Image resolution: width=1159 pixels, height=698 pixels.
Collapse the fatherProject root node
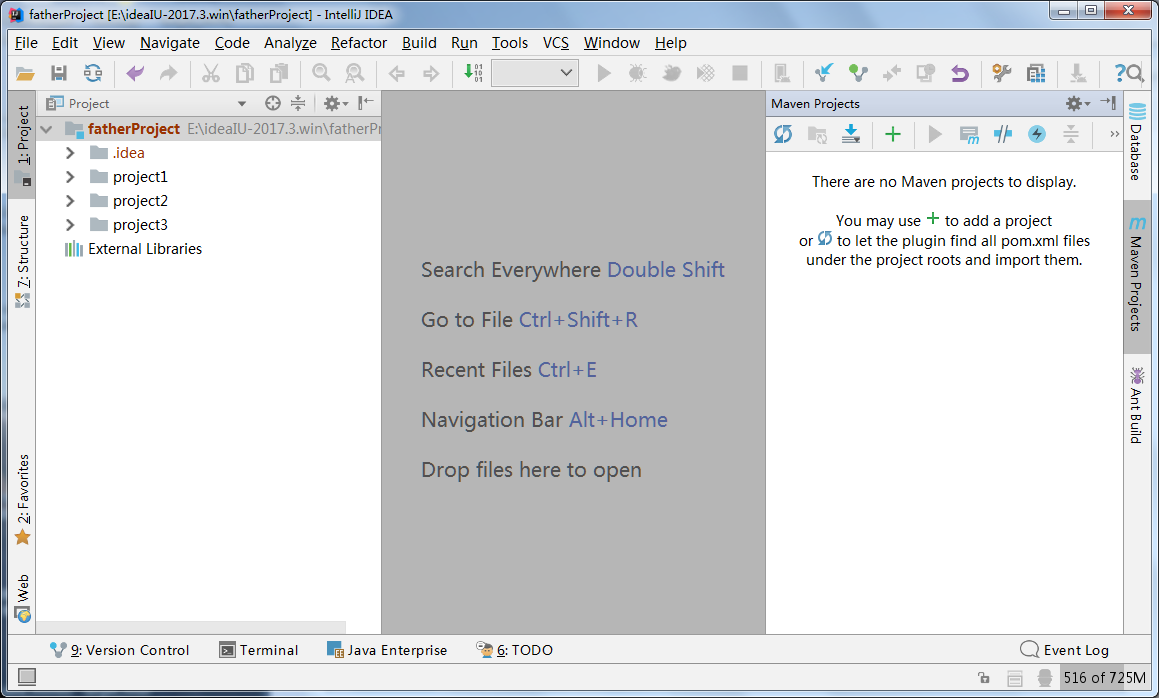(47, 129)
